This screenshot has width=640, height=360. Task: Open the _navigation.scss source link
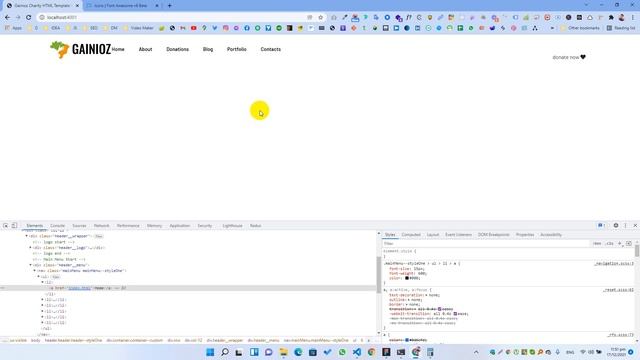(x=613, y=264)
